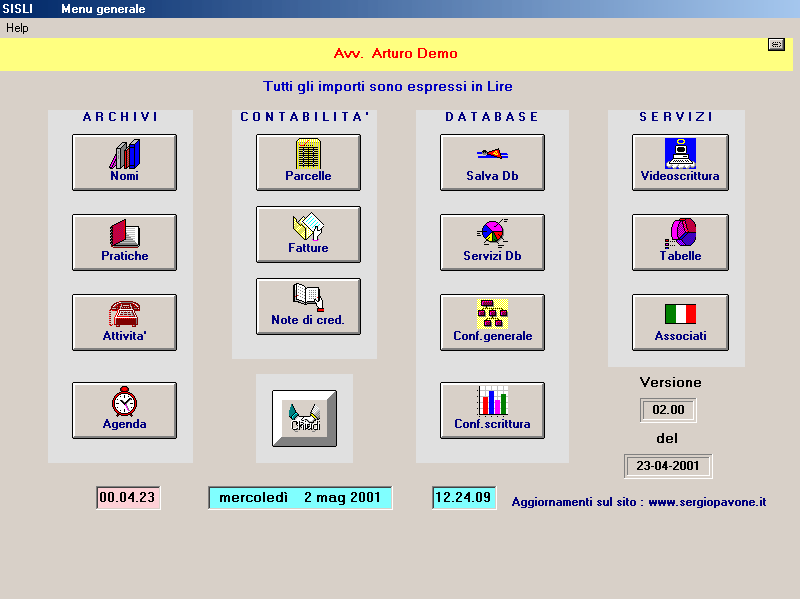Open the Agenda alarm clock button
Image resolution: width=800 pixels, height=600 pixels.
[124, 410]
